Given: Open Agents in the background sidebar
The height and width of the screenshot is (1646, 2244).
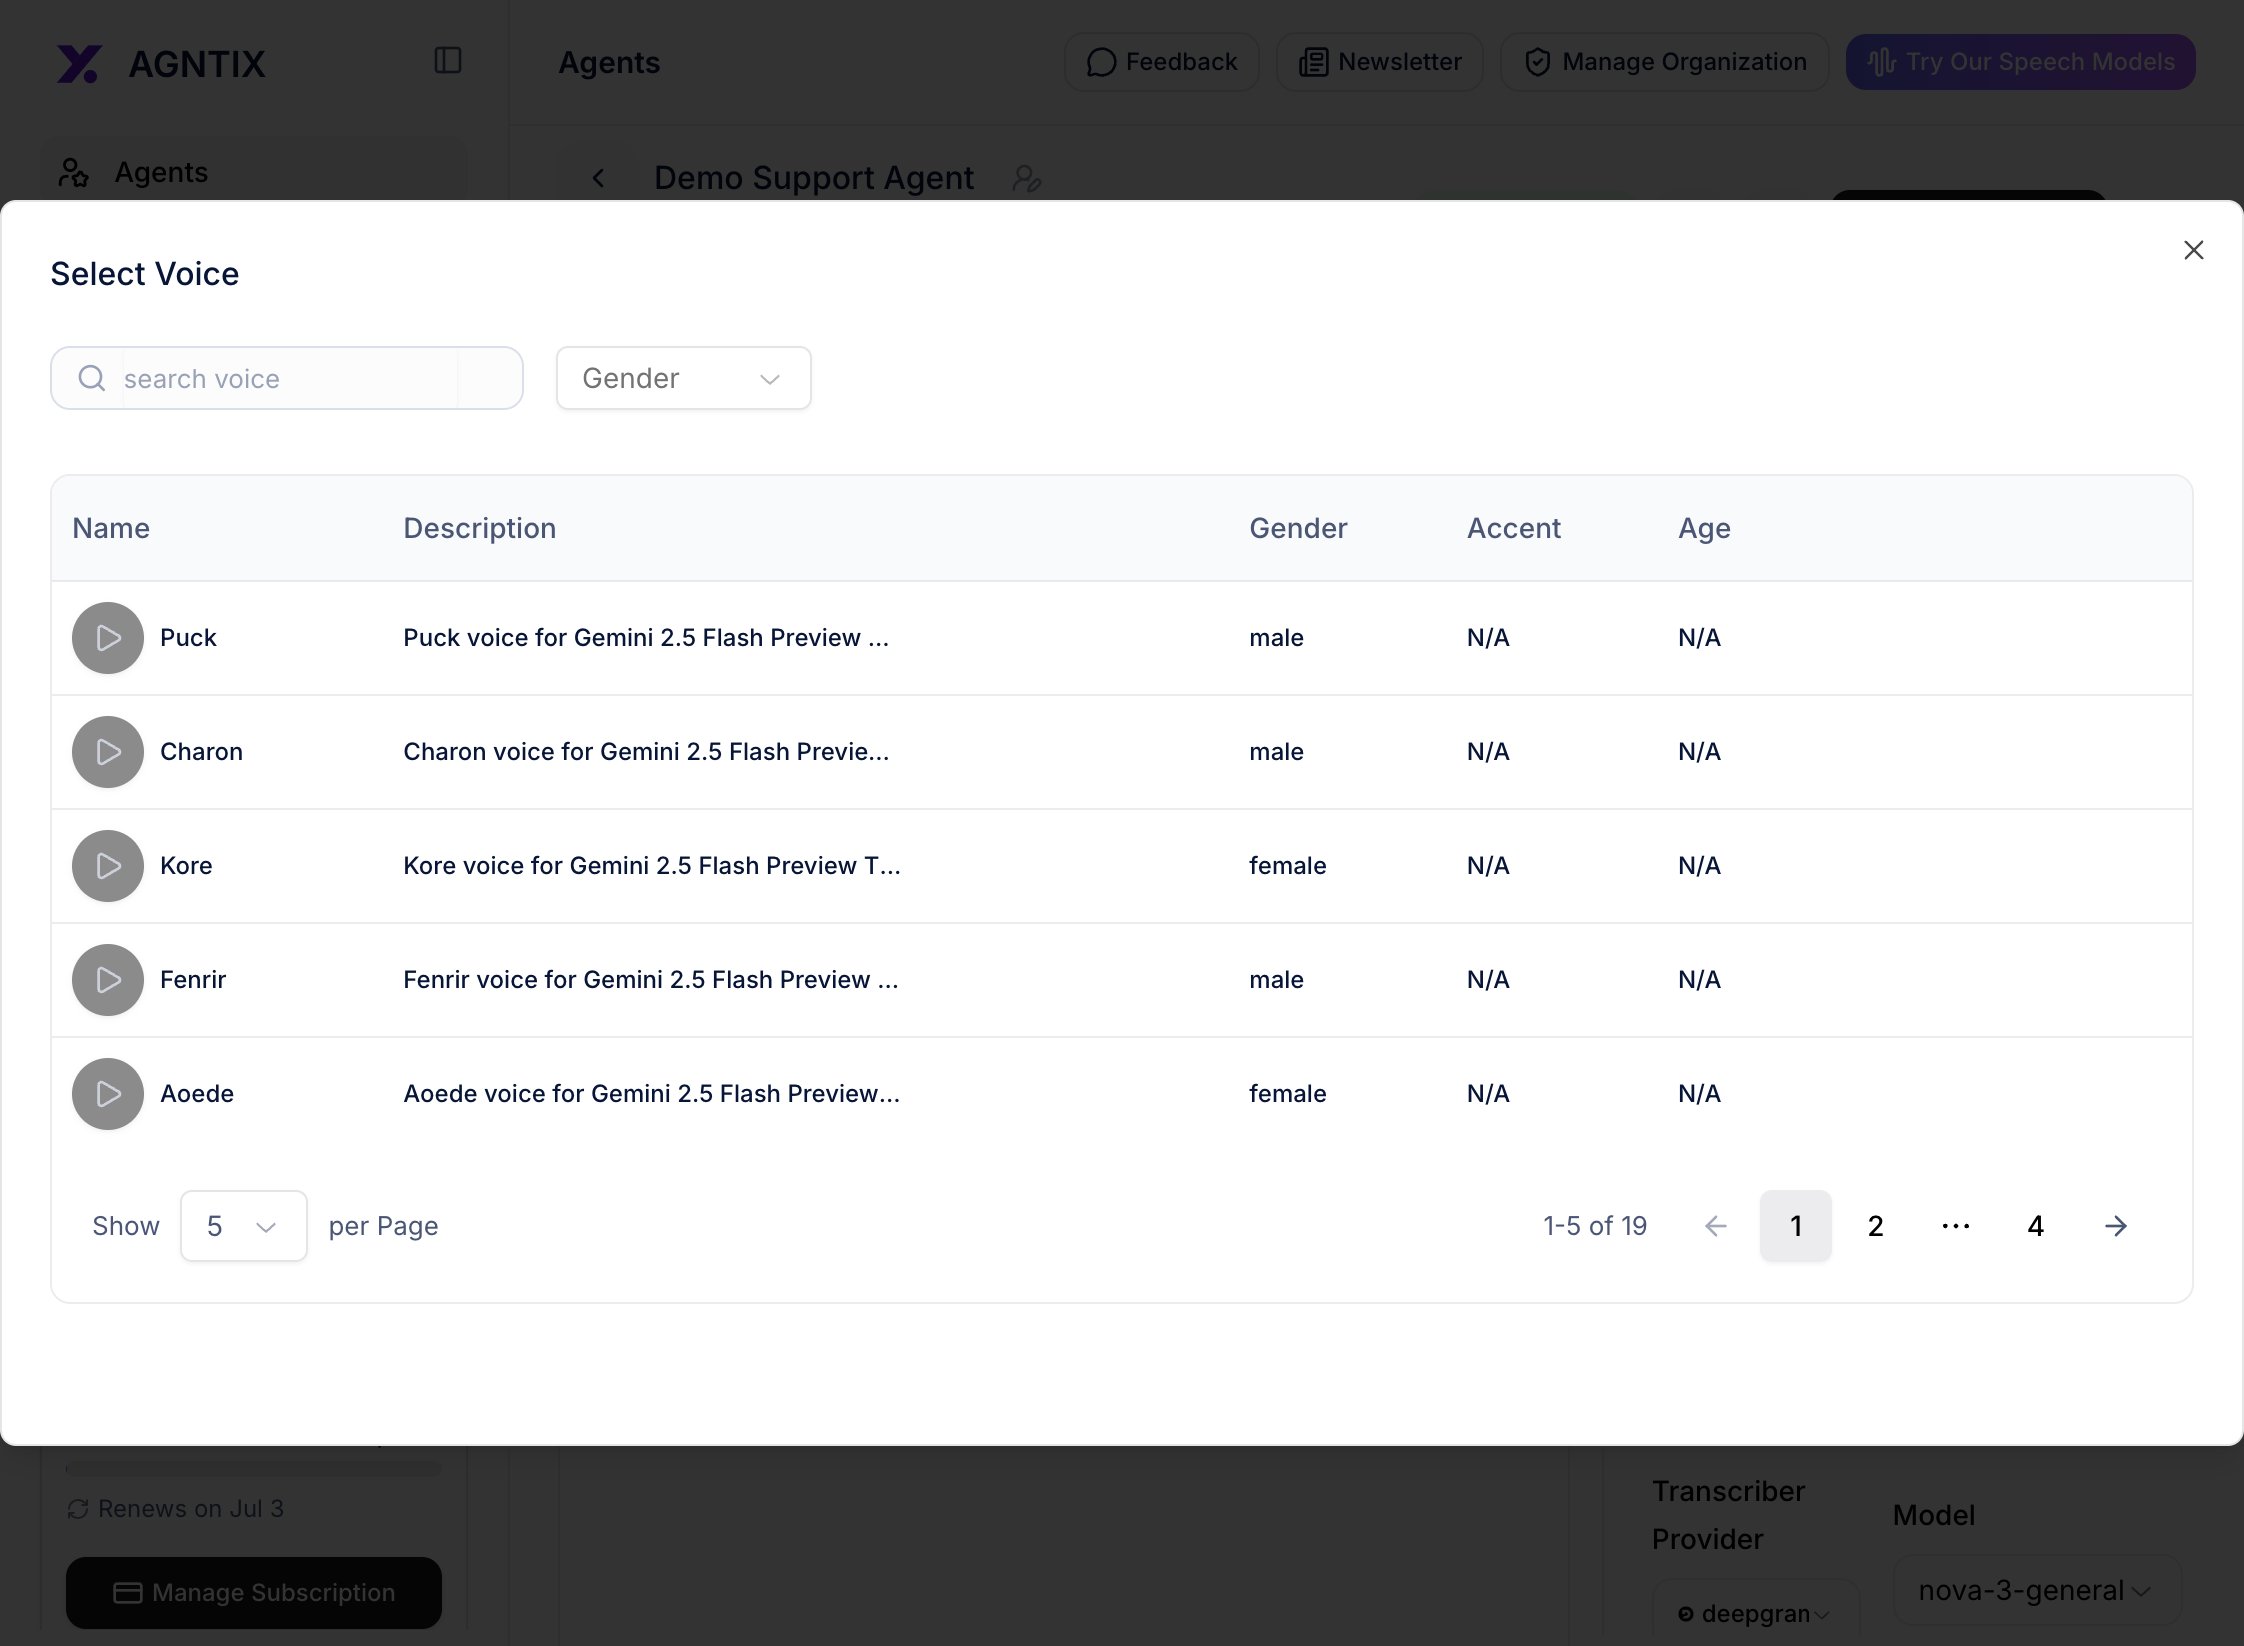Looking at the screenshot, I should 254,172.
